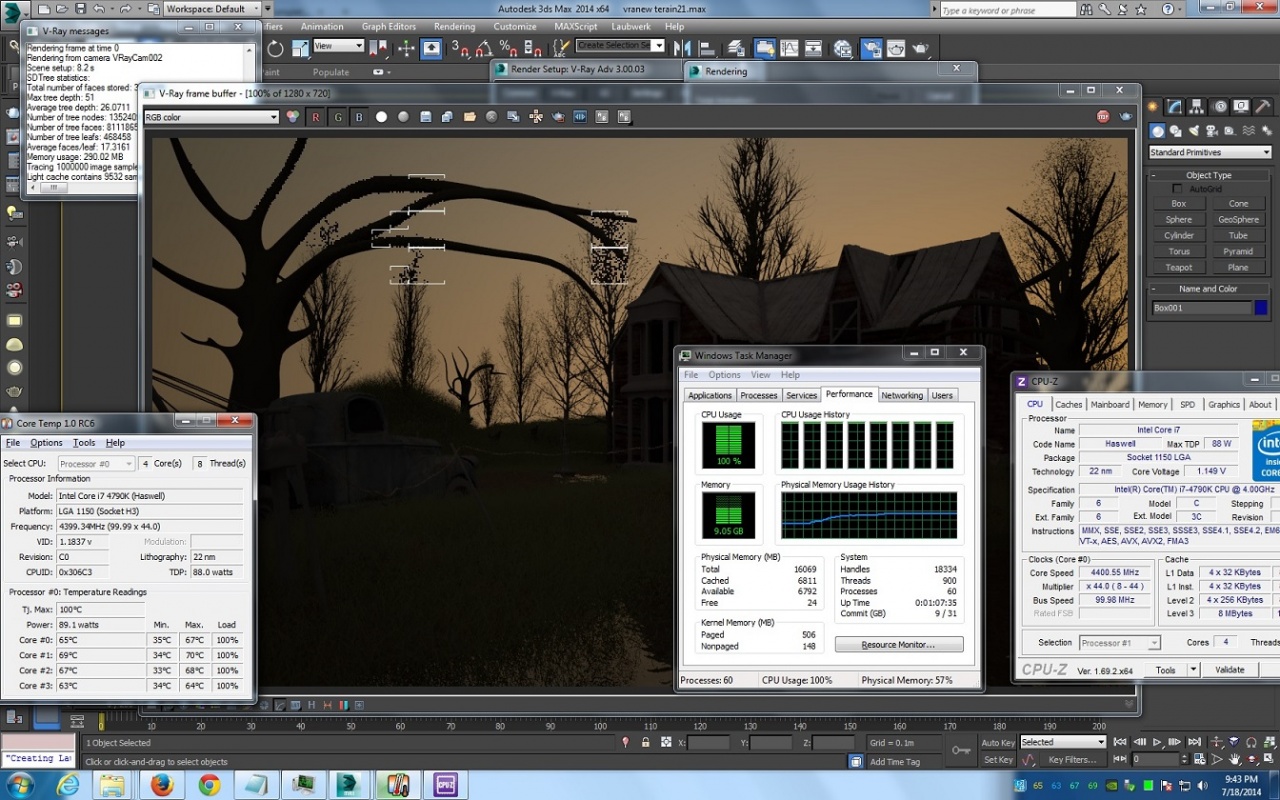
Task: Open Selected key mode dropdown
Action: click(1062, 742)
